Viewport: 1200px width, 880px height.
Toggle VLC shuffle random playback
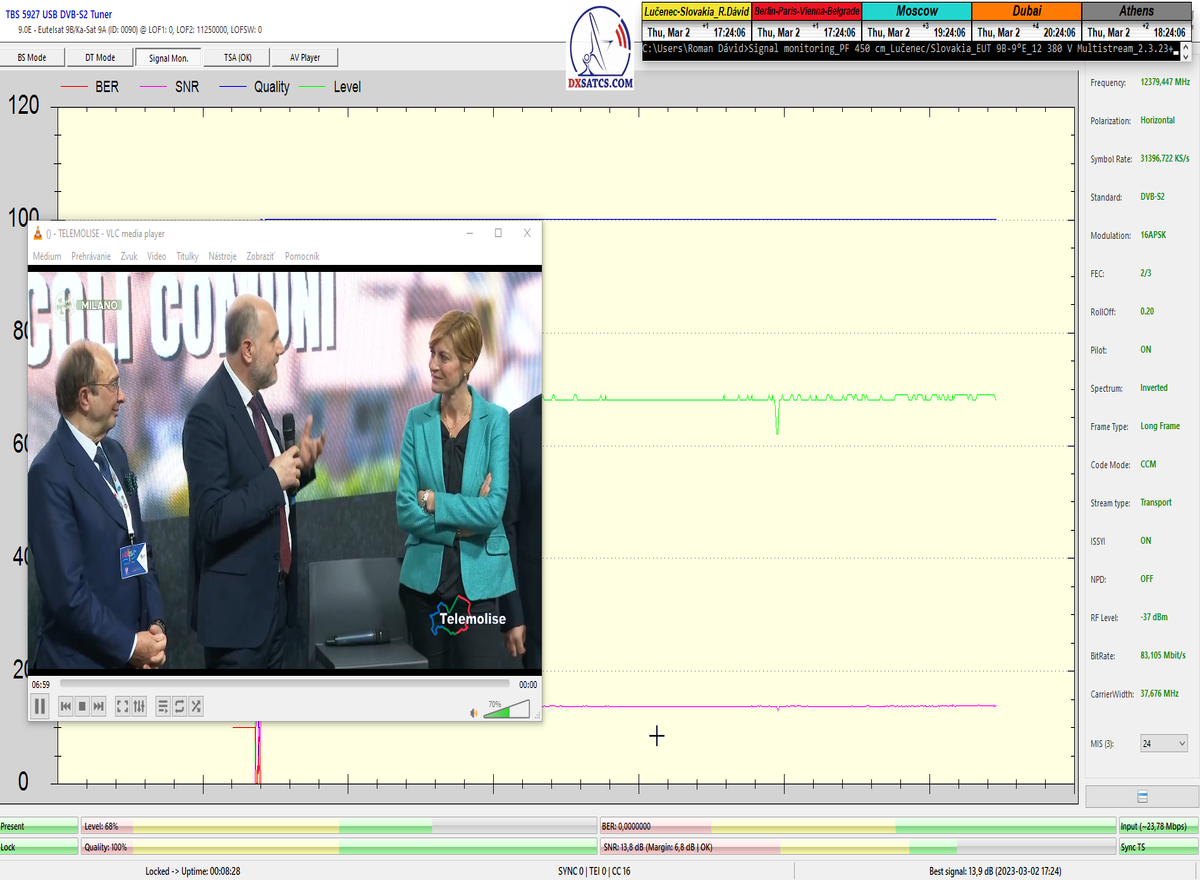click(197, 706)
